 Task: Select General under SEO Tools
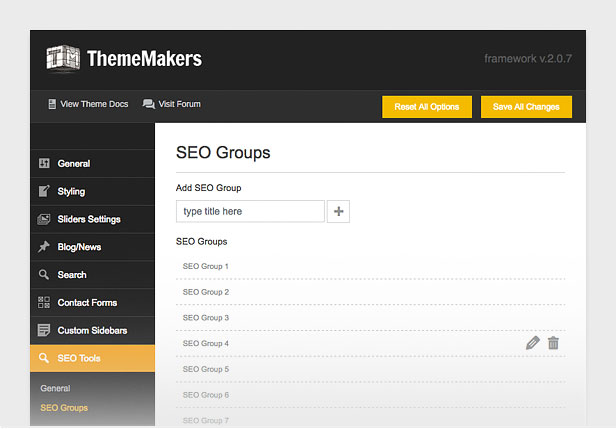click(x=55, y=388)
